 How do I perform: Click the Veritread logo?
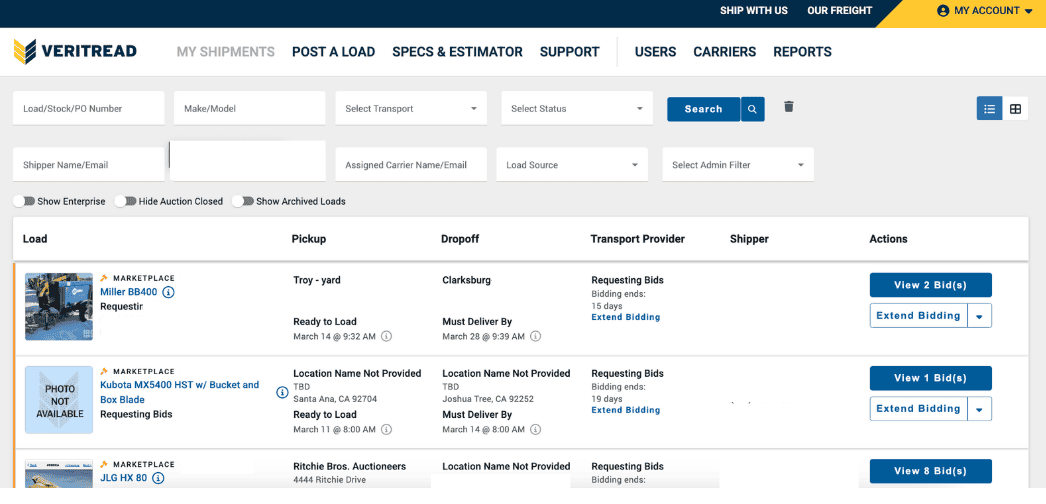coord(75,51)
